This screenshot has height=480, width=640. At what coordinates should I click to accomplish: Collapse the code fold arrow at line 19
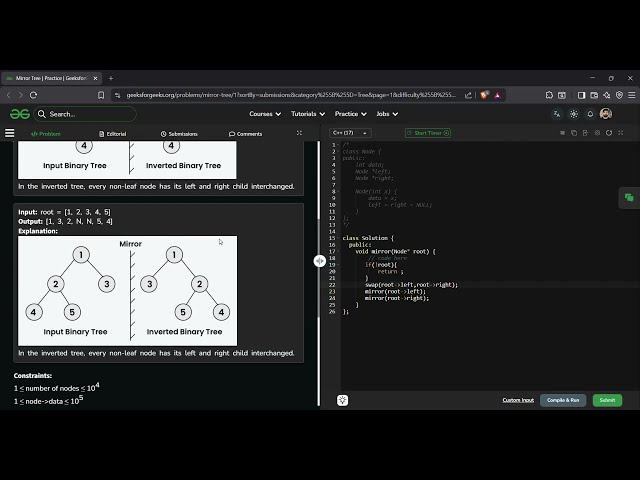[x=338, y=265]
